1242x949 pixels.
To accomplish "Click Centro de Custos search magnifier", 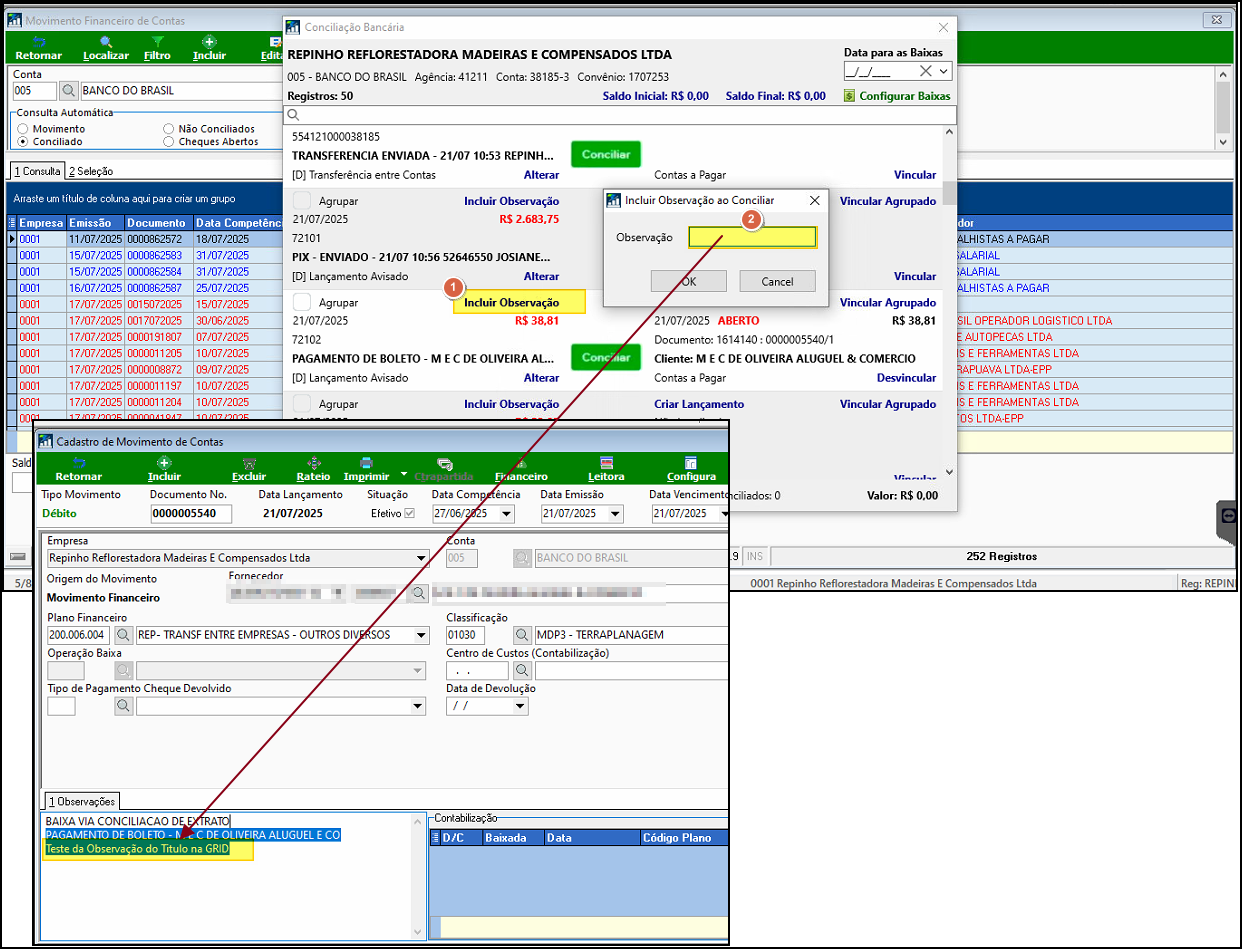I will (x=523, y=671).
